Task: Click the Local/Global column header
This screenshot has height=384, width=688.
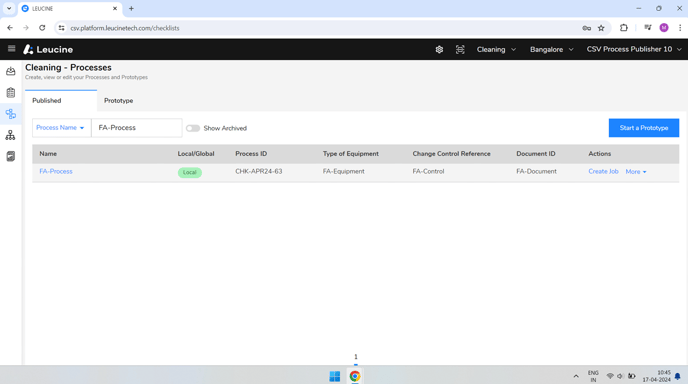Action: coord(196,154)
